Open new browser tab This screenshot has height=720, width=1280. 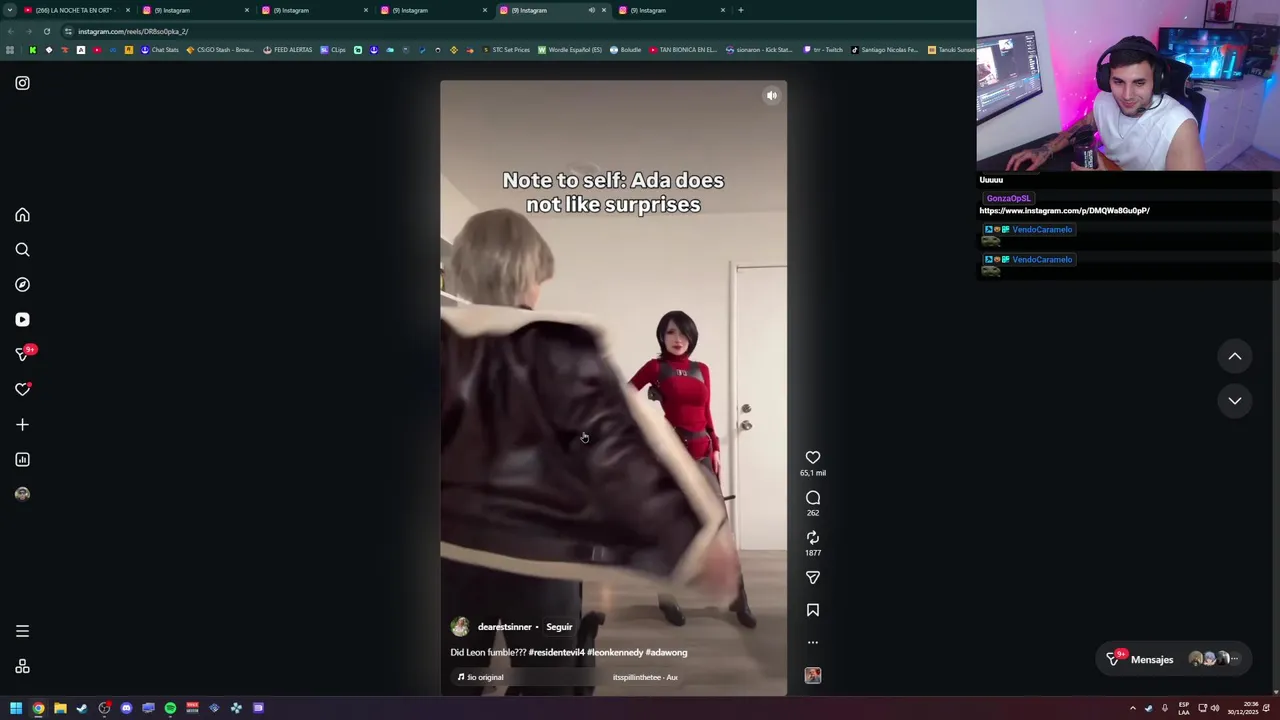pos(740,10)
